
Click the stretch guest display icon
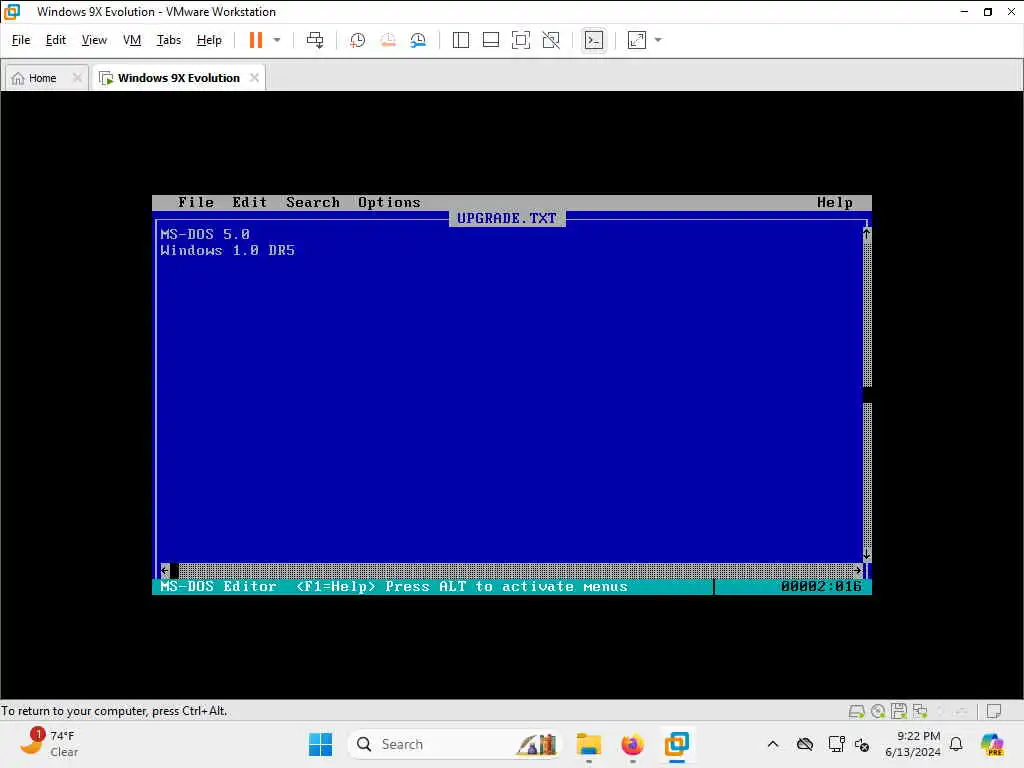pos(637,40)
